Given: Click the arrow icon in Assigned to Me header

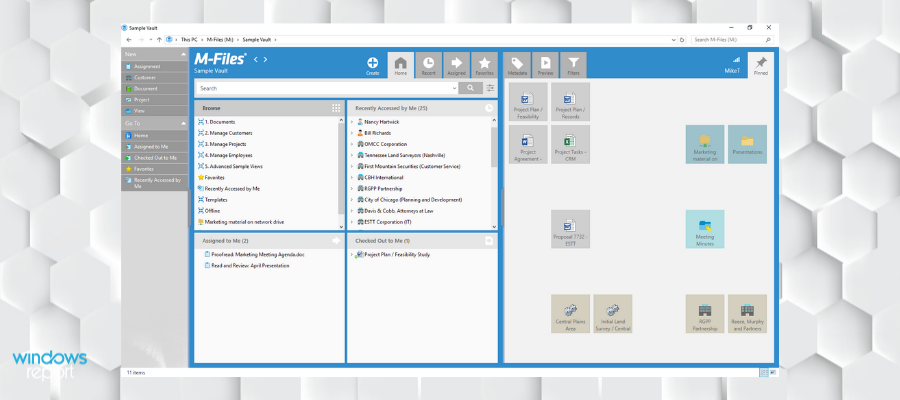Looking at the screenshot, I should pos(336,241).
